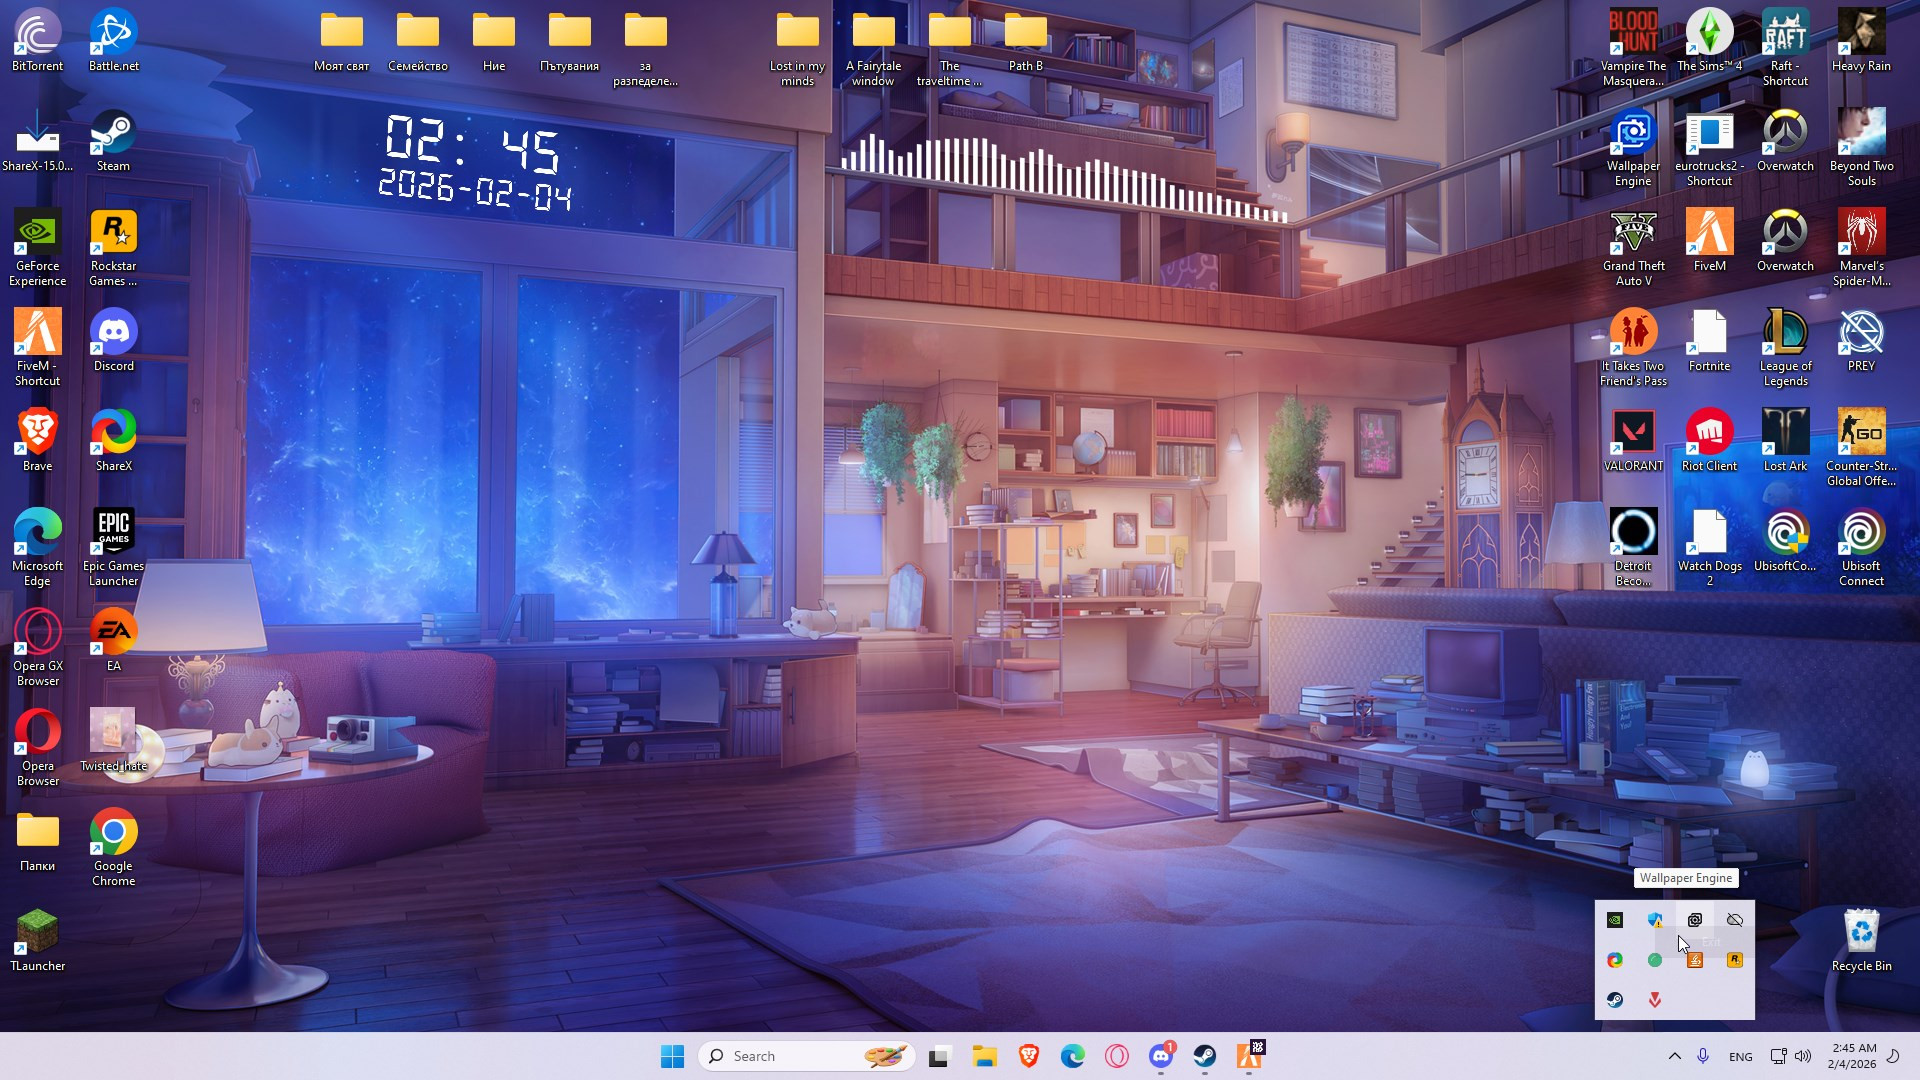
Task: Toggle the microphone indicator in taskbar
Action: [x=1703, y=1056]
